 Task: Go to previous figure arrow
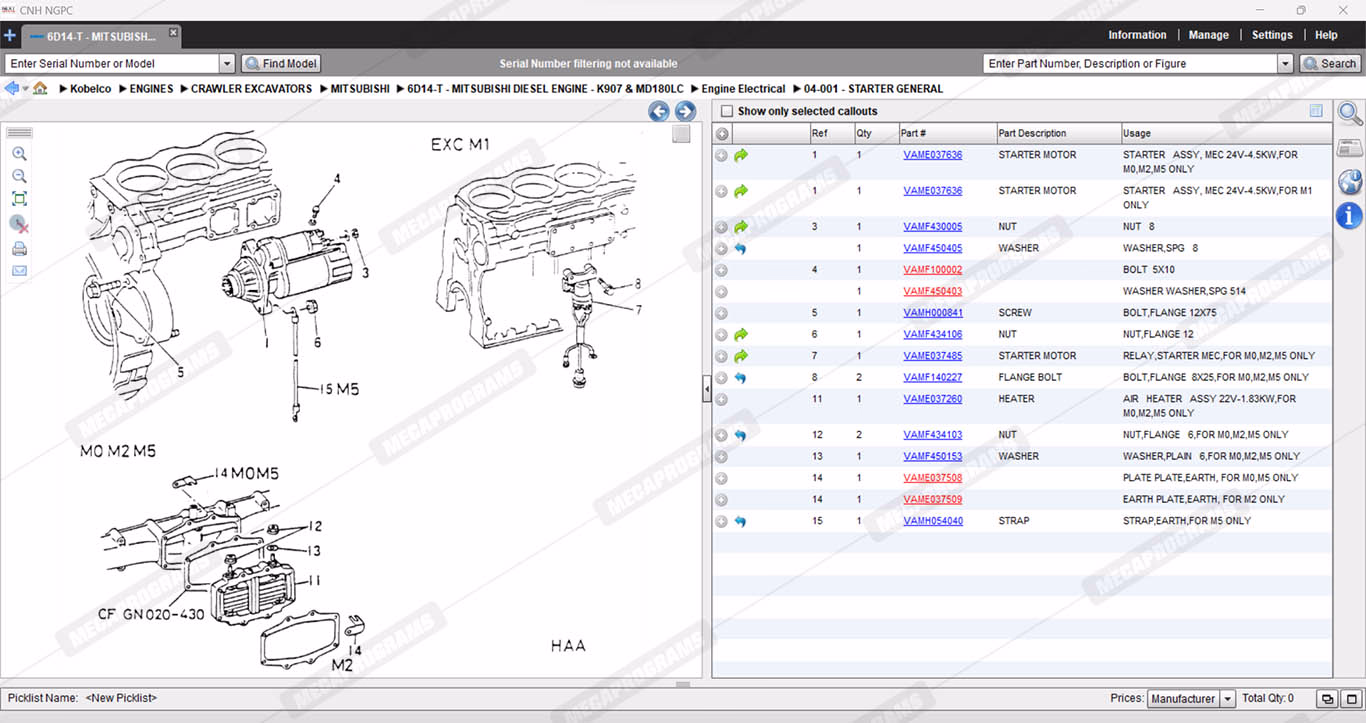click(658, 111)
